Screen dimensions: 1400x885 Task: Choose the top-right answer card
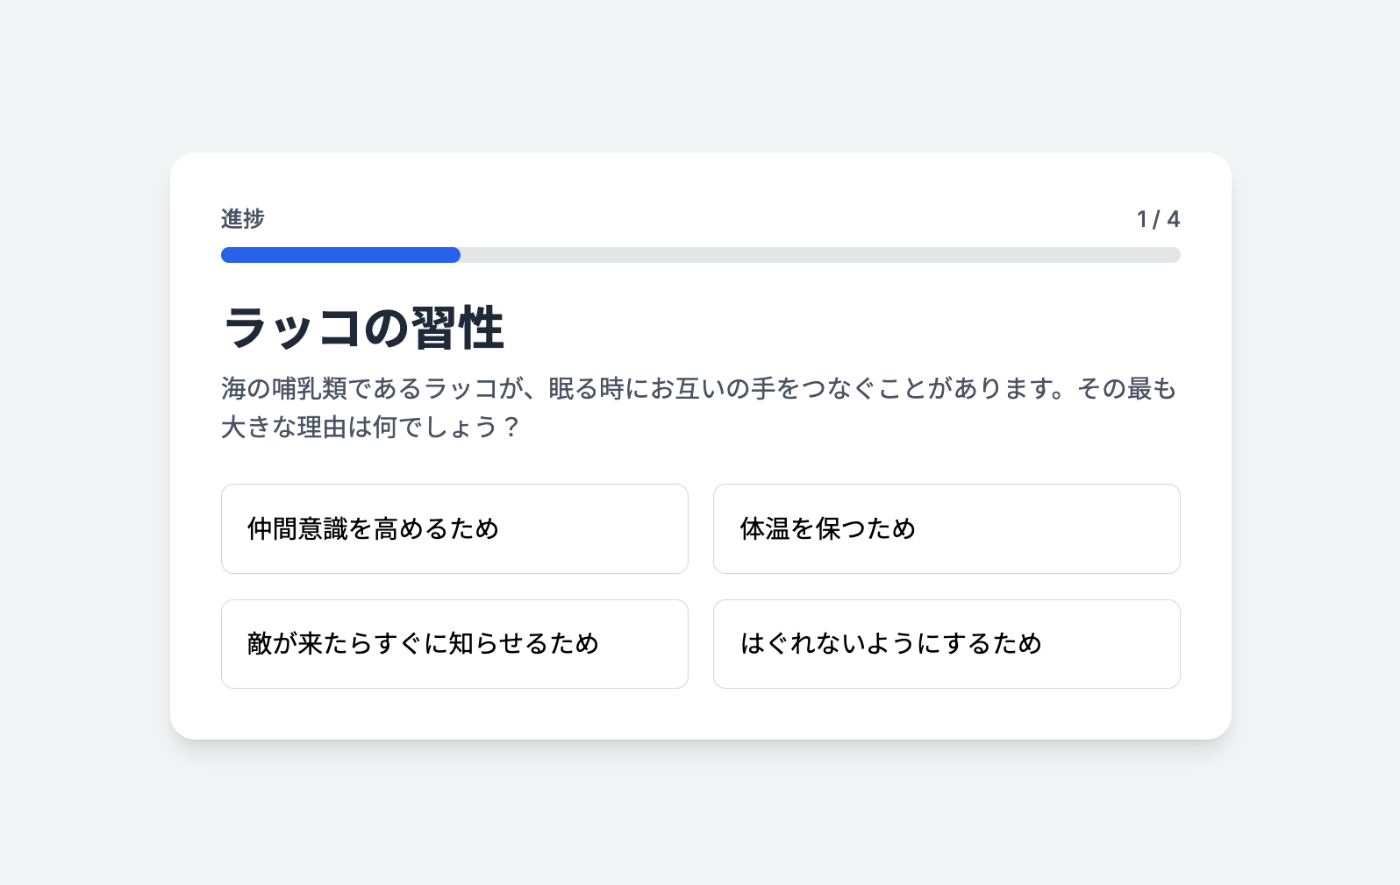946,529
